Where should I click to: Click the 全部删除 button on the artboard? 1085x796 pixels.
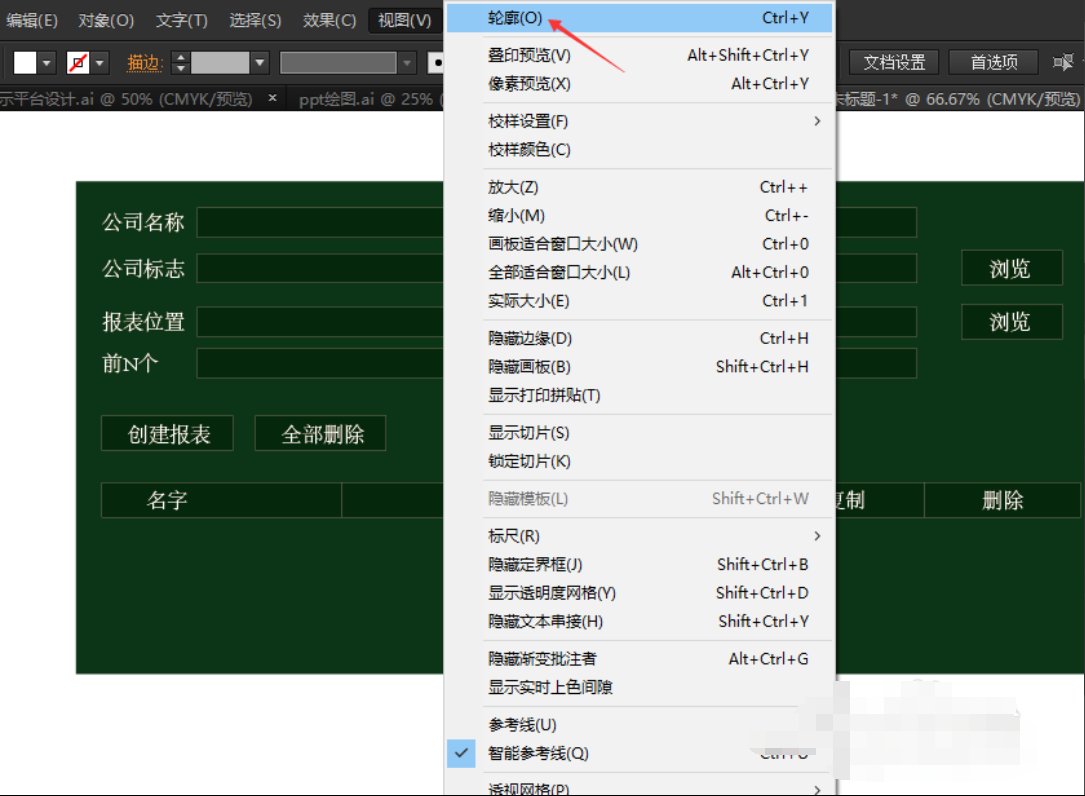(x=321, y=433)
